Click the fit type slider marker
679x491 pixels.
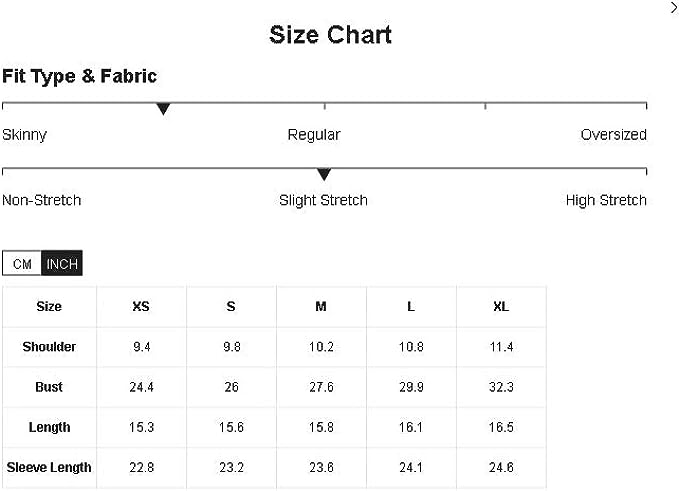[163, 109]
